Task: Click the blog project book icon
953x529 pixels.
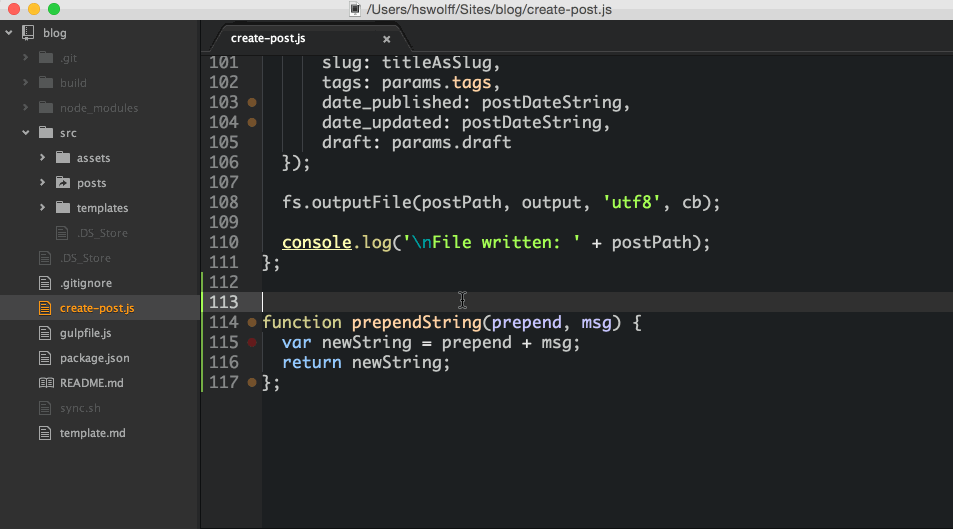Action: point(29,33)
